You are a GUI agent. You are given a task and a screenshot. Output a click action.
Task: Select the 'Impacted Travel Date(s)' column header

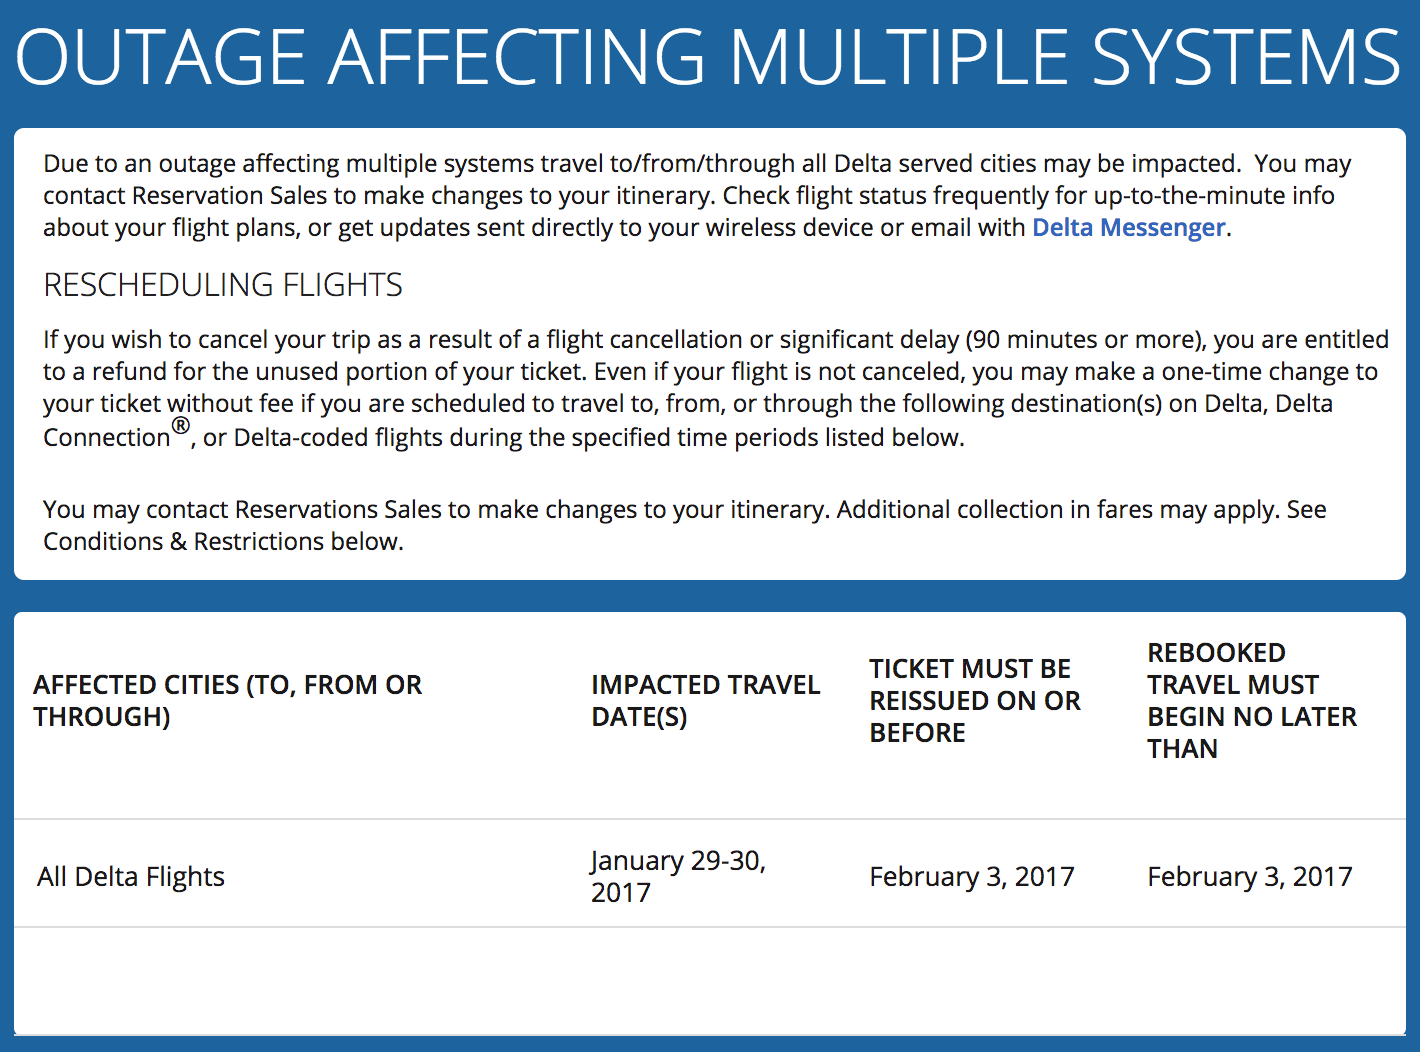(705, 701)
